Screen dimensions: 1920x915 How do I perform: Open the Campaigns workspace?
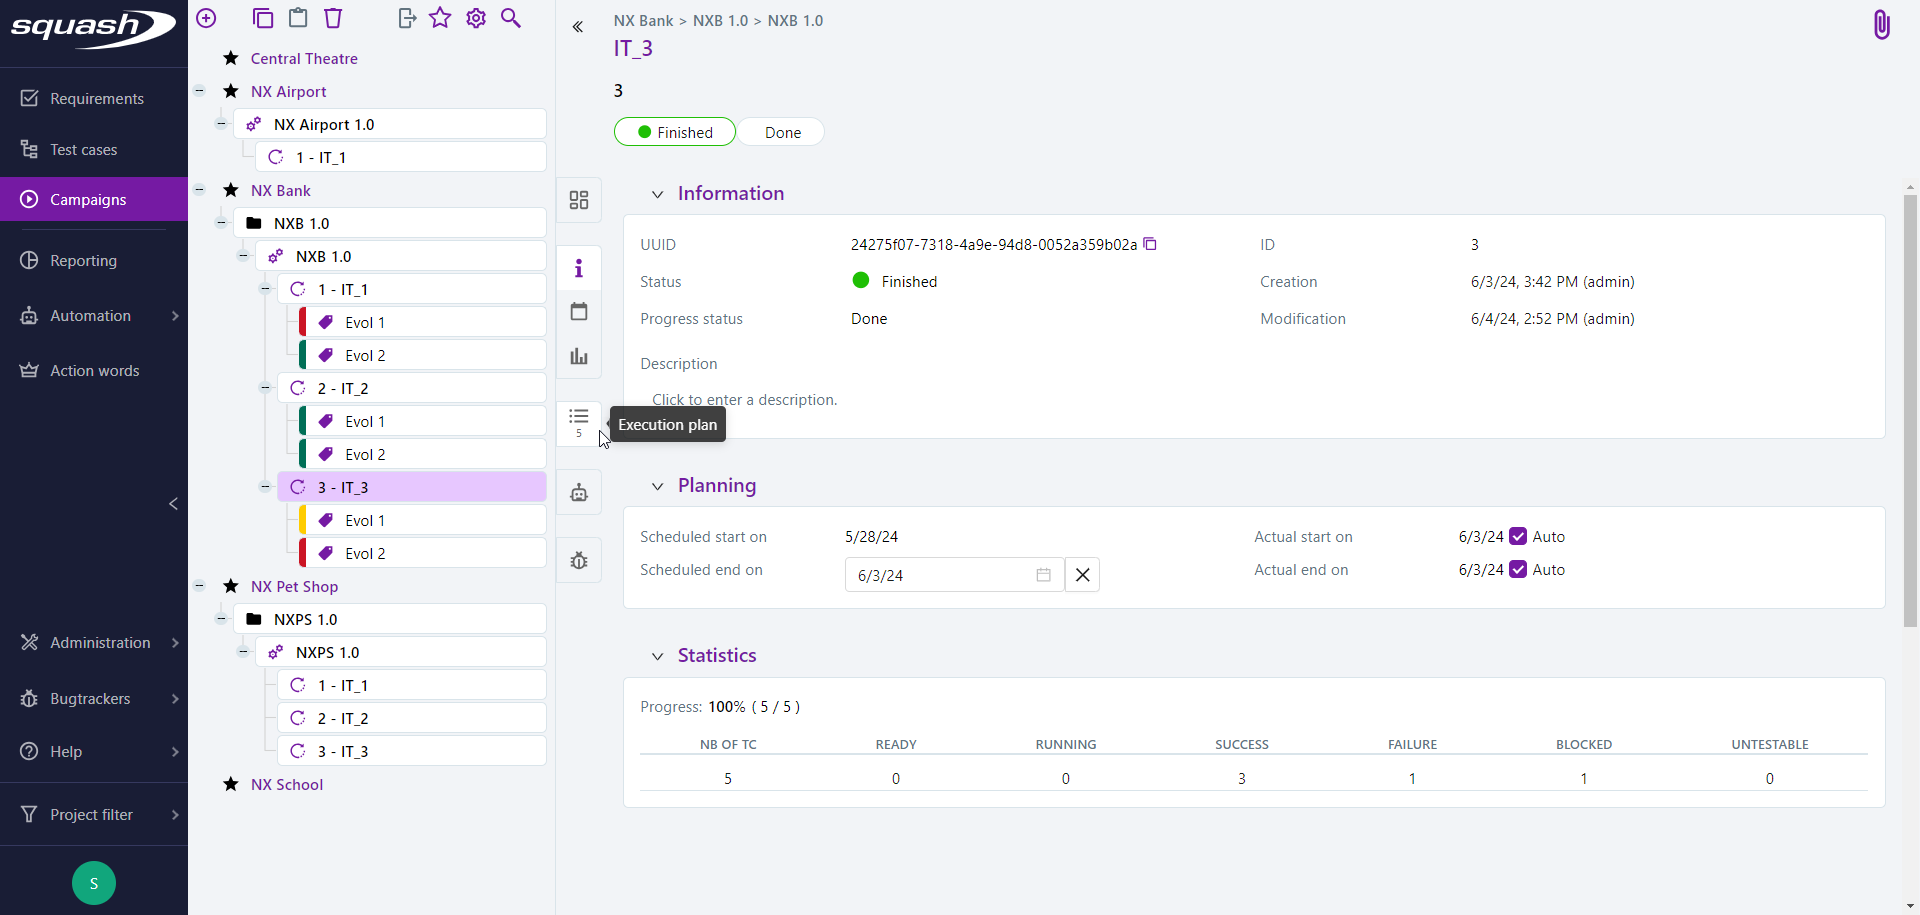pos(94,199)
